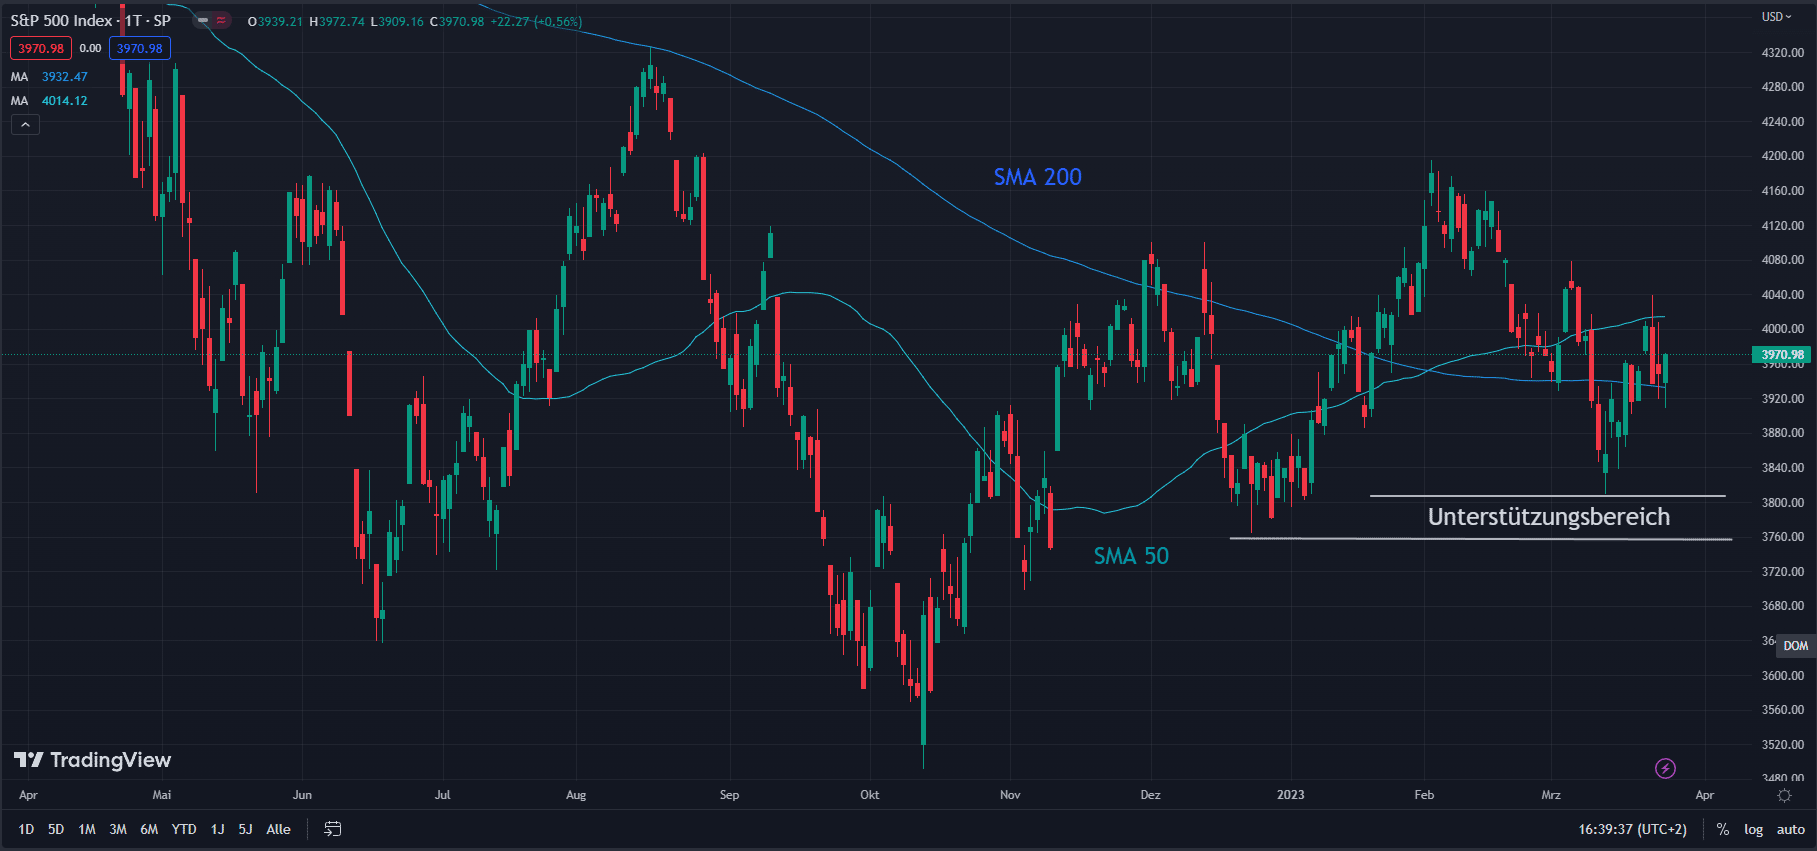1817x851 pixels.
Task: Click the red approximate-data icon in header
Action: [221, 20]
